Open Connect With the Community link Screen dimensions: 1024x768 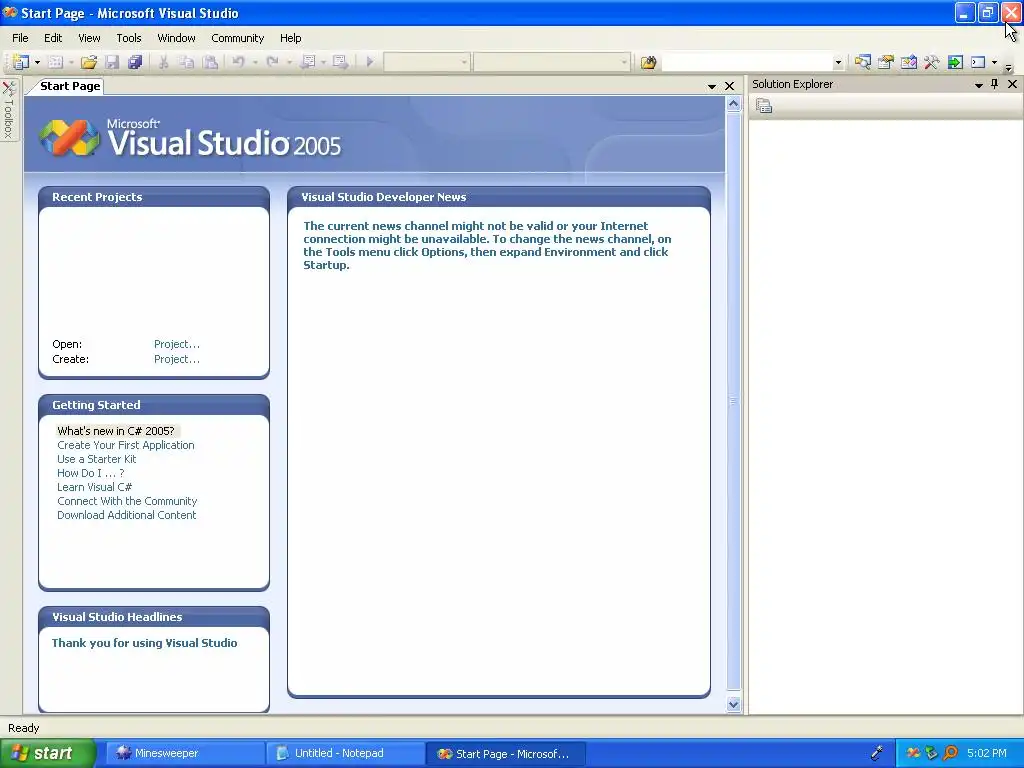click(127, 502)
